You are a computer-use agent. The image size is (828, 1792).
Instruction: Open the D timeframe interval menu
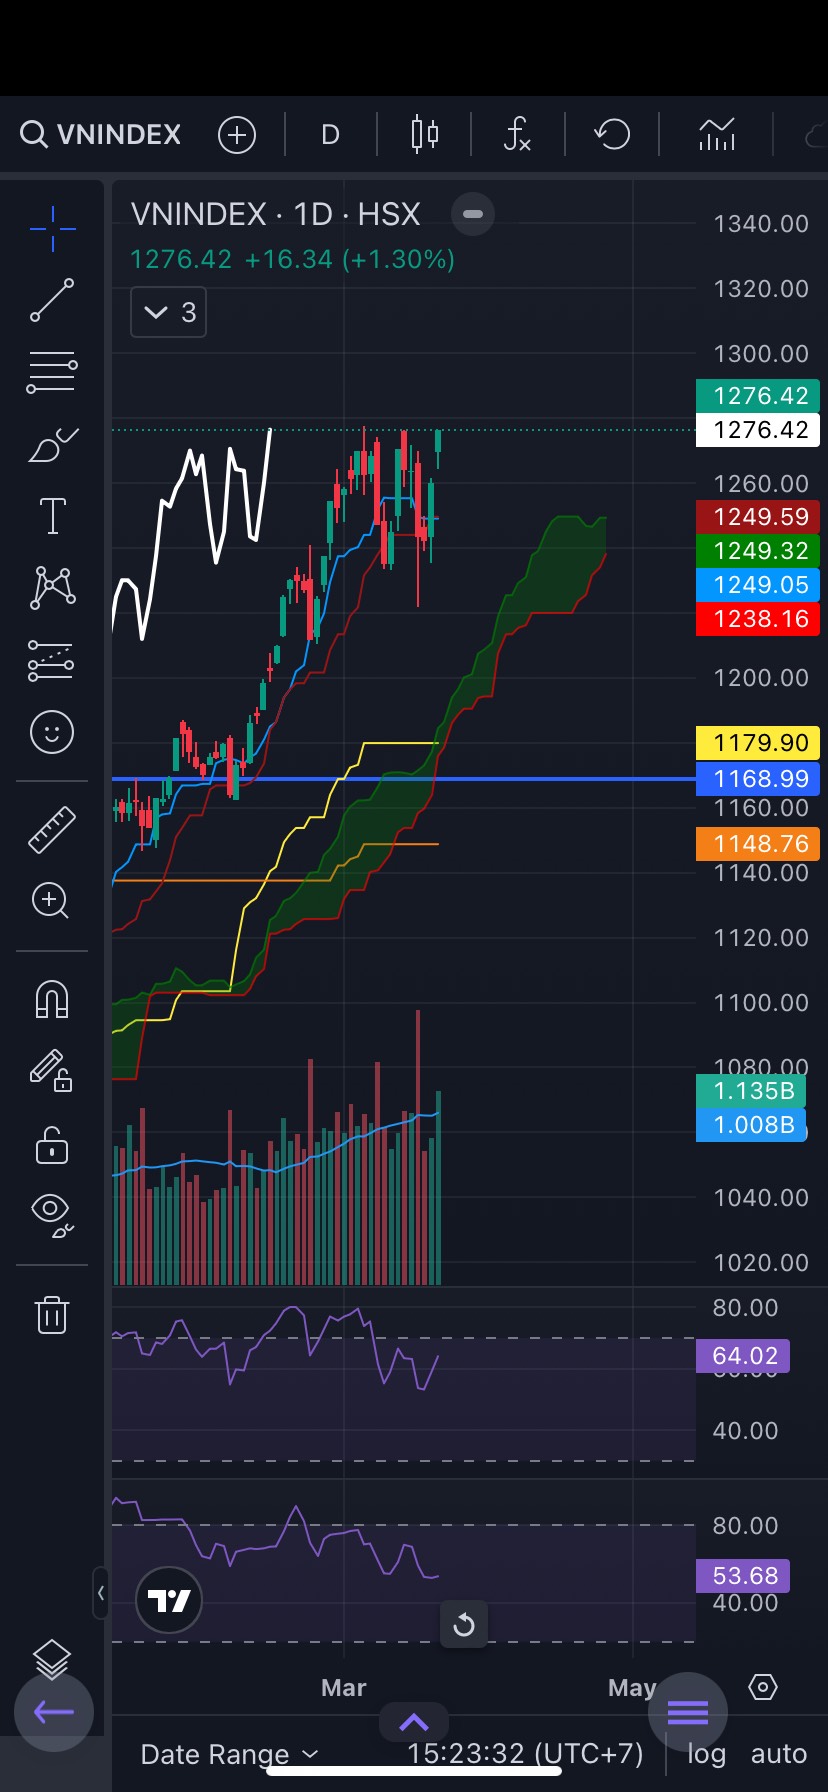pyautogui.click(x=330, y=134)
